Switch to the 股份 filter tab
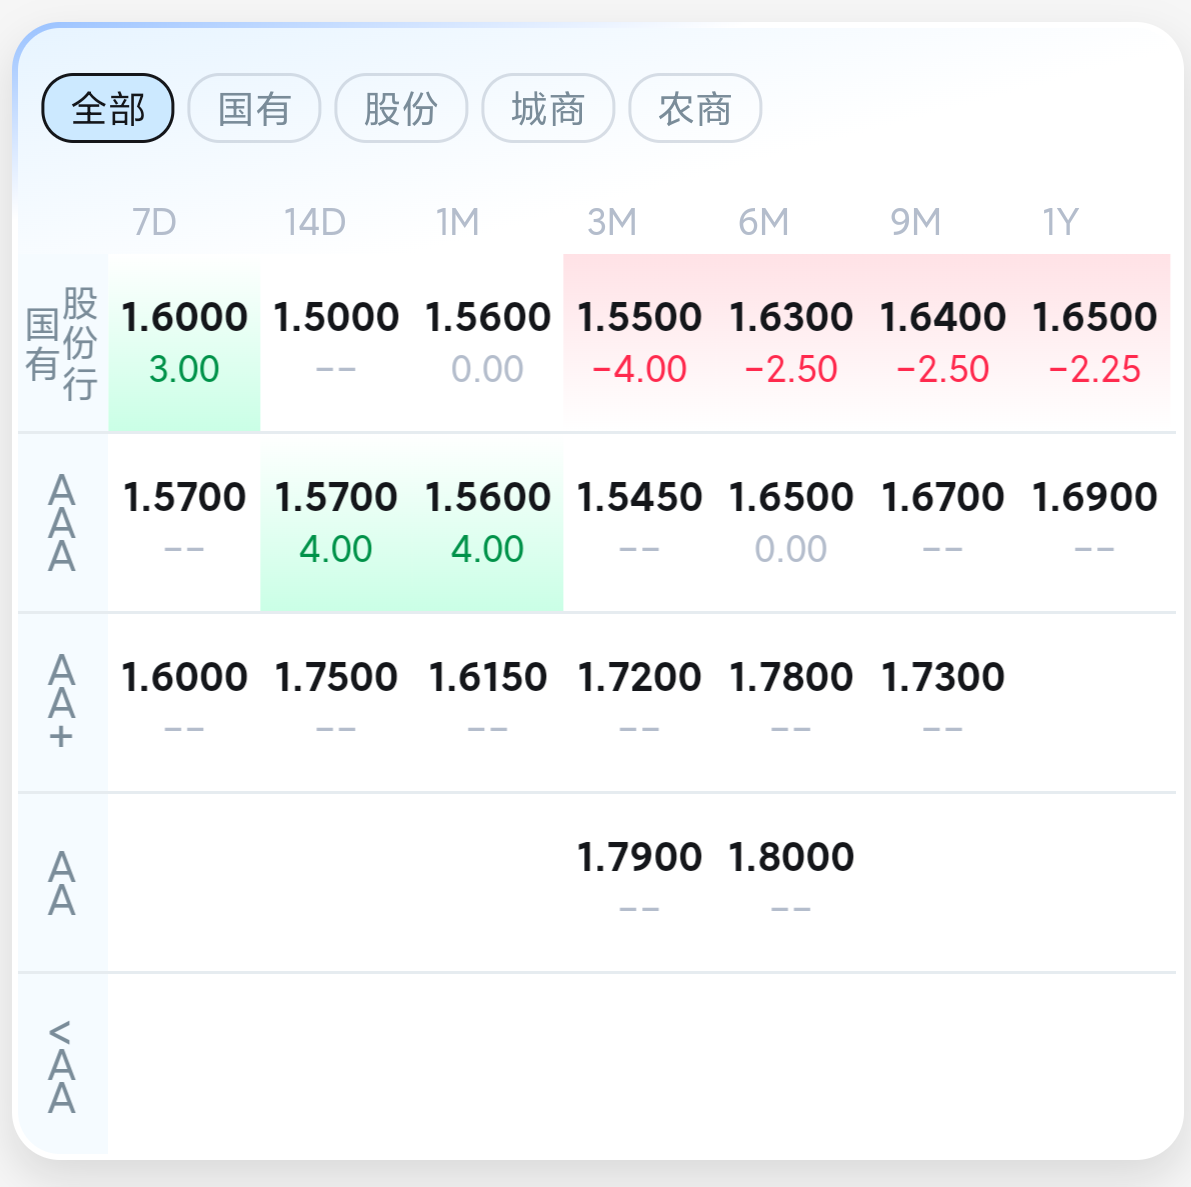This screenshot has width=1191, height=1187. (401, 108)
